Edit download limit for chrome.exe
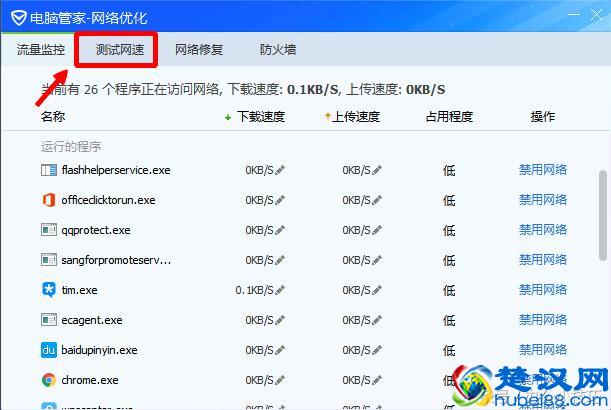Image resolution: width=611 pixels, height=410 pixels. (280, 380)
